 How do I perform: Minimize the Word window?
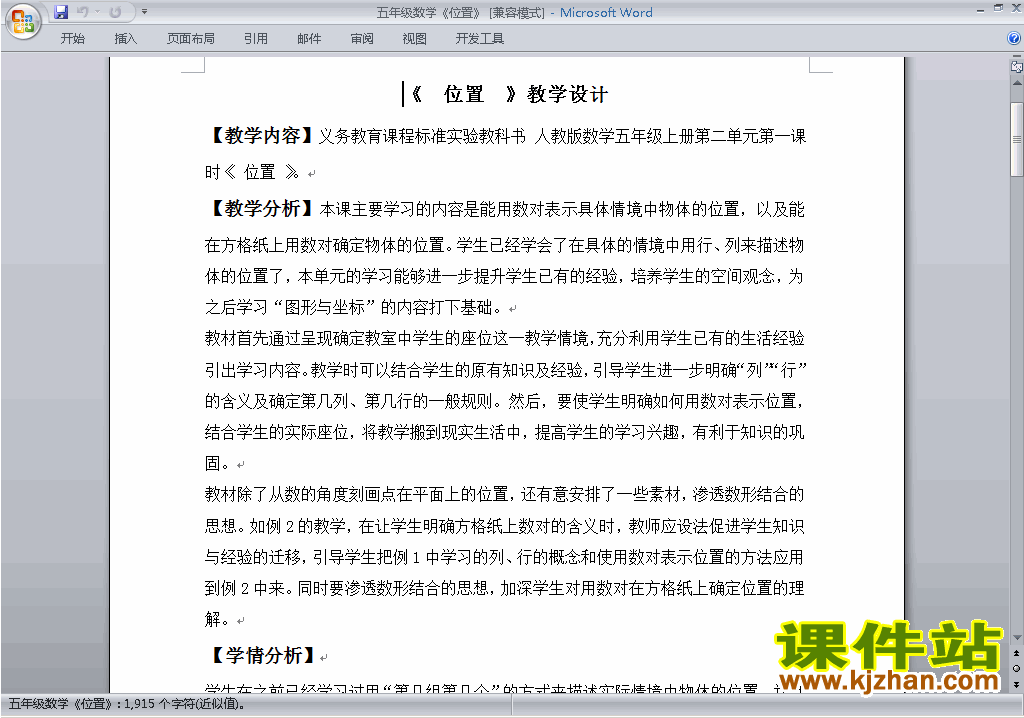coord(980,9)
